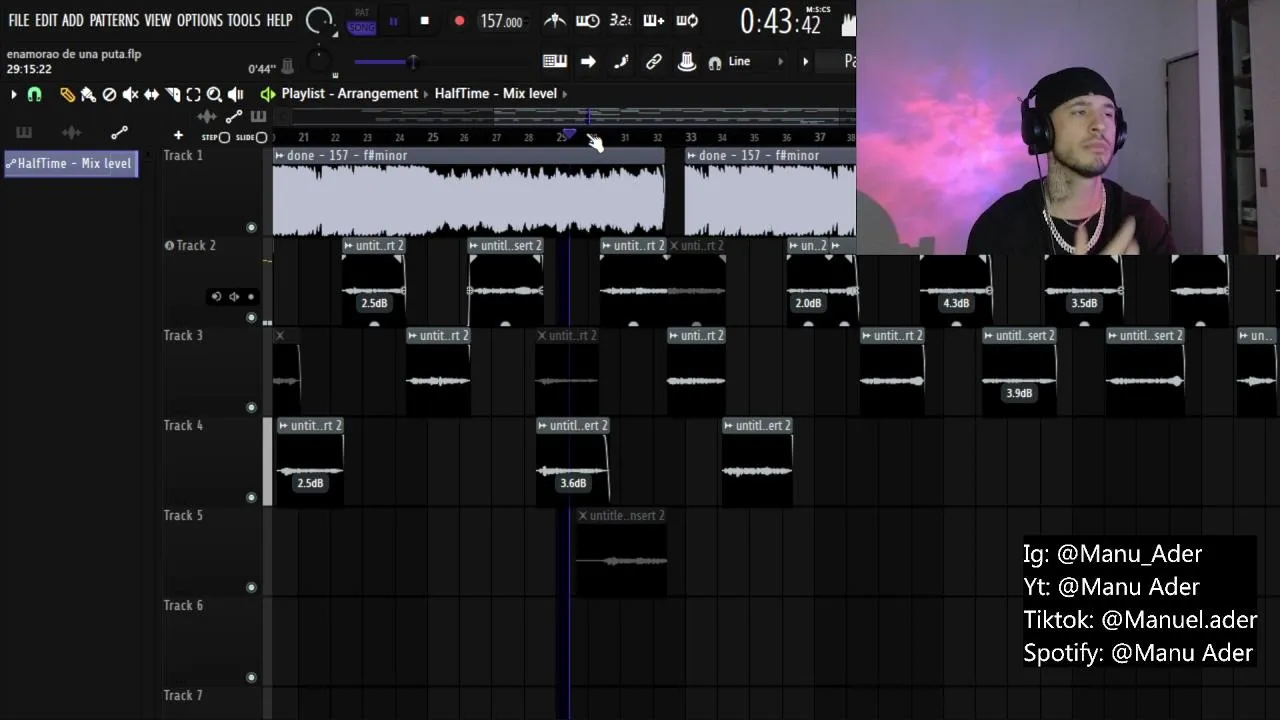1280x720 pixels.
Task: Open the ADD menu
Action: 73,20
